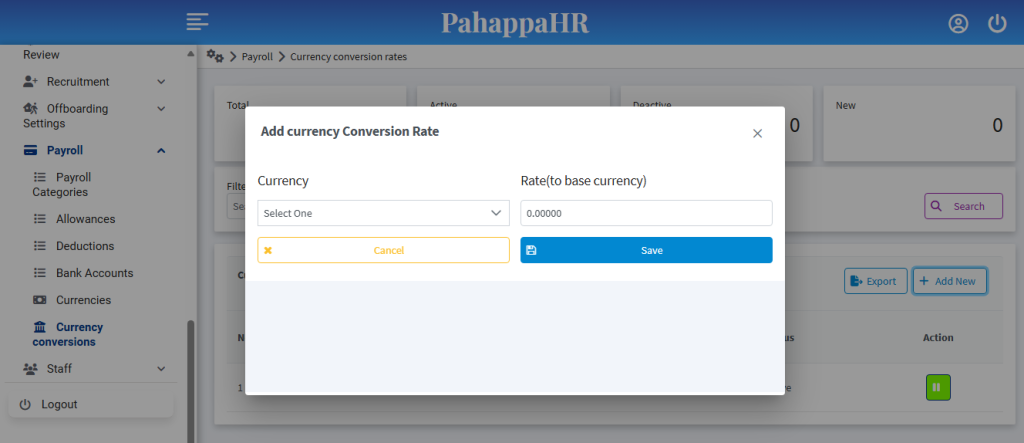
Task: Click the Save button
Action: click(x=646, y=250)
